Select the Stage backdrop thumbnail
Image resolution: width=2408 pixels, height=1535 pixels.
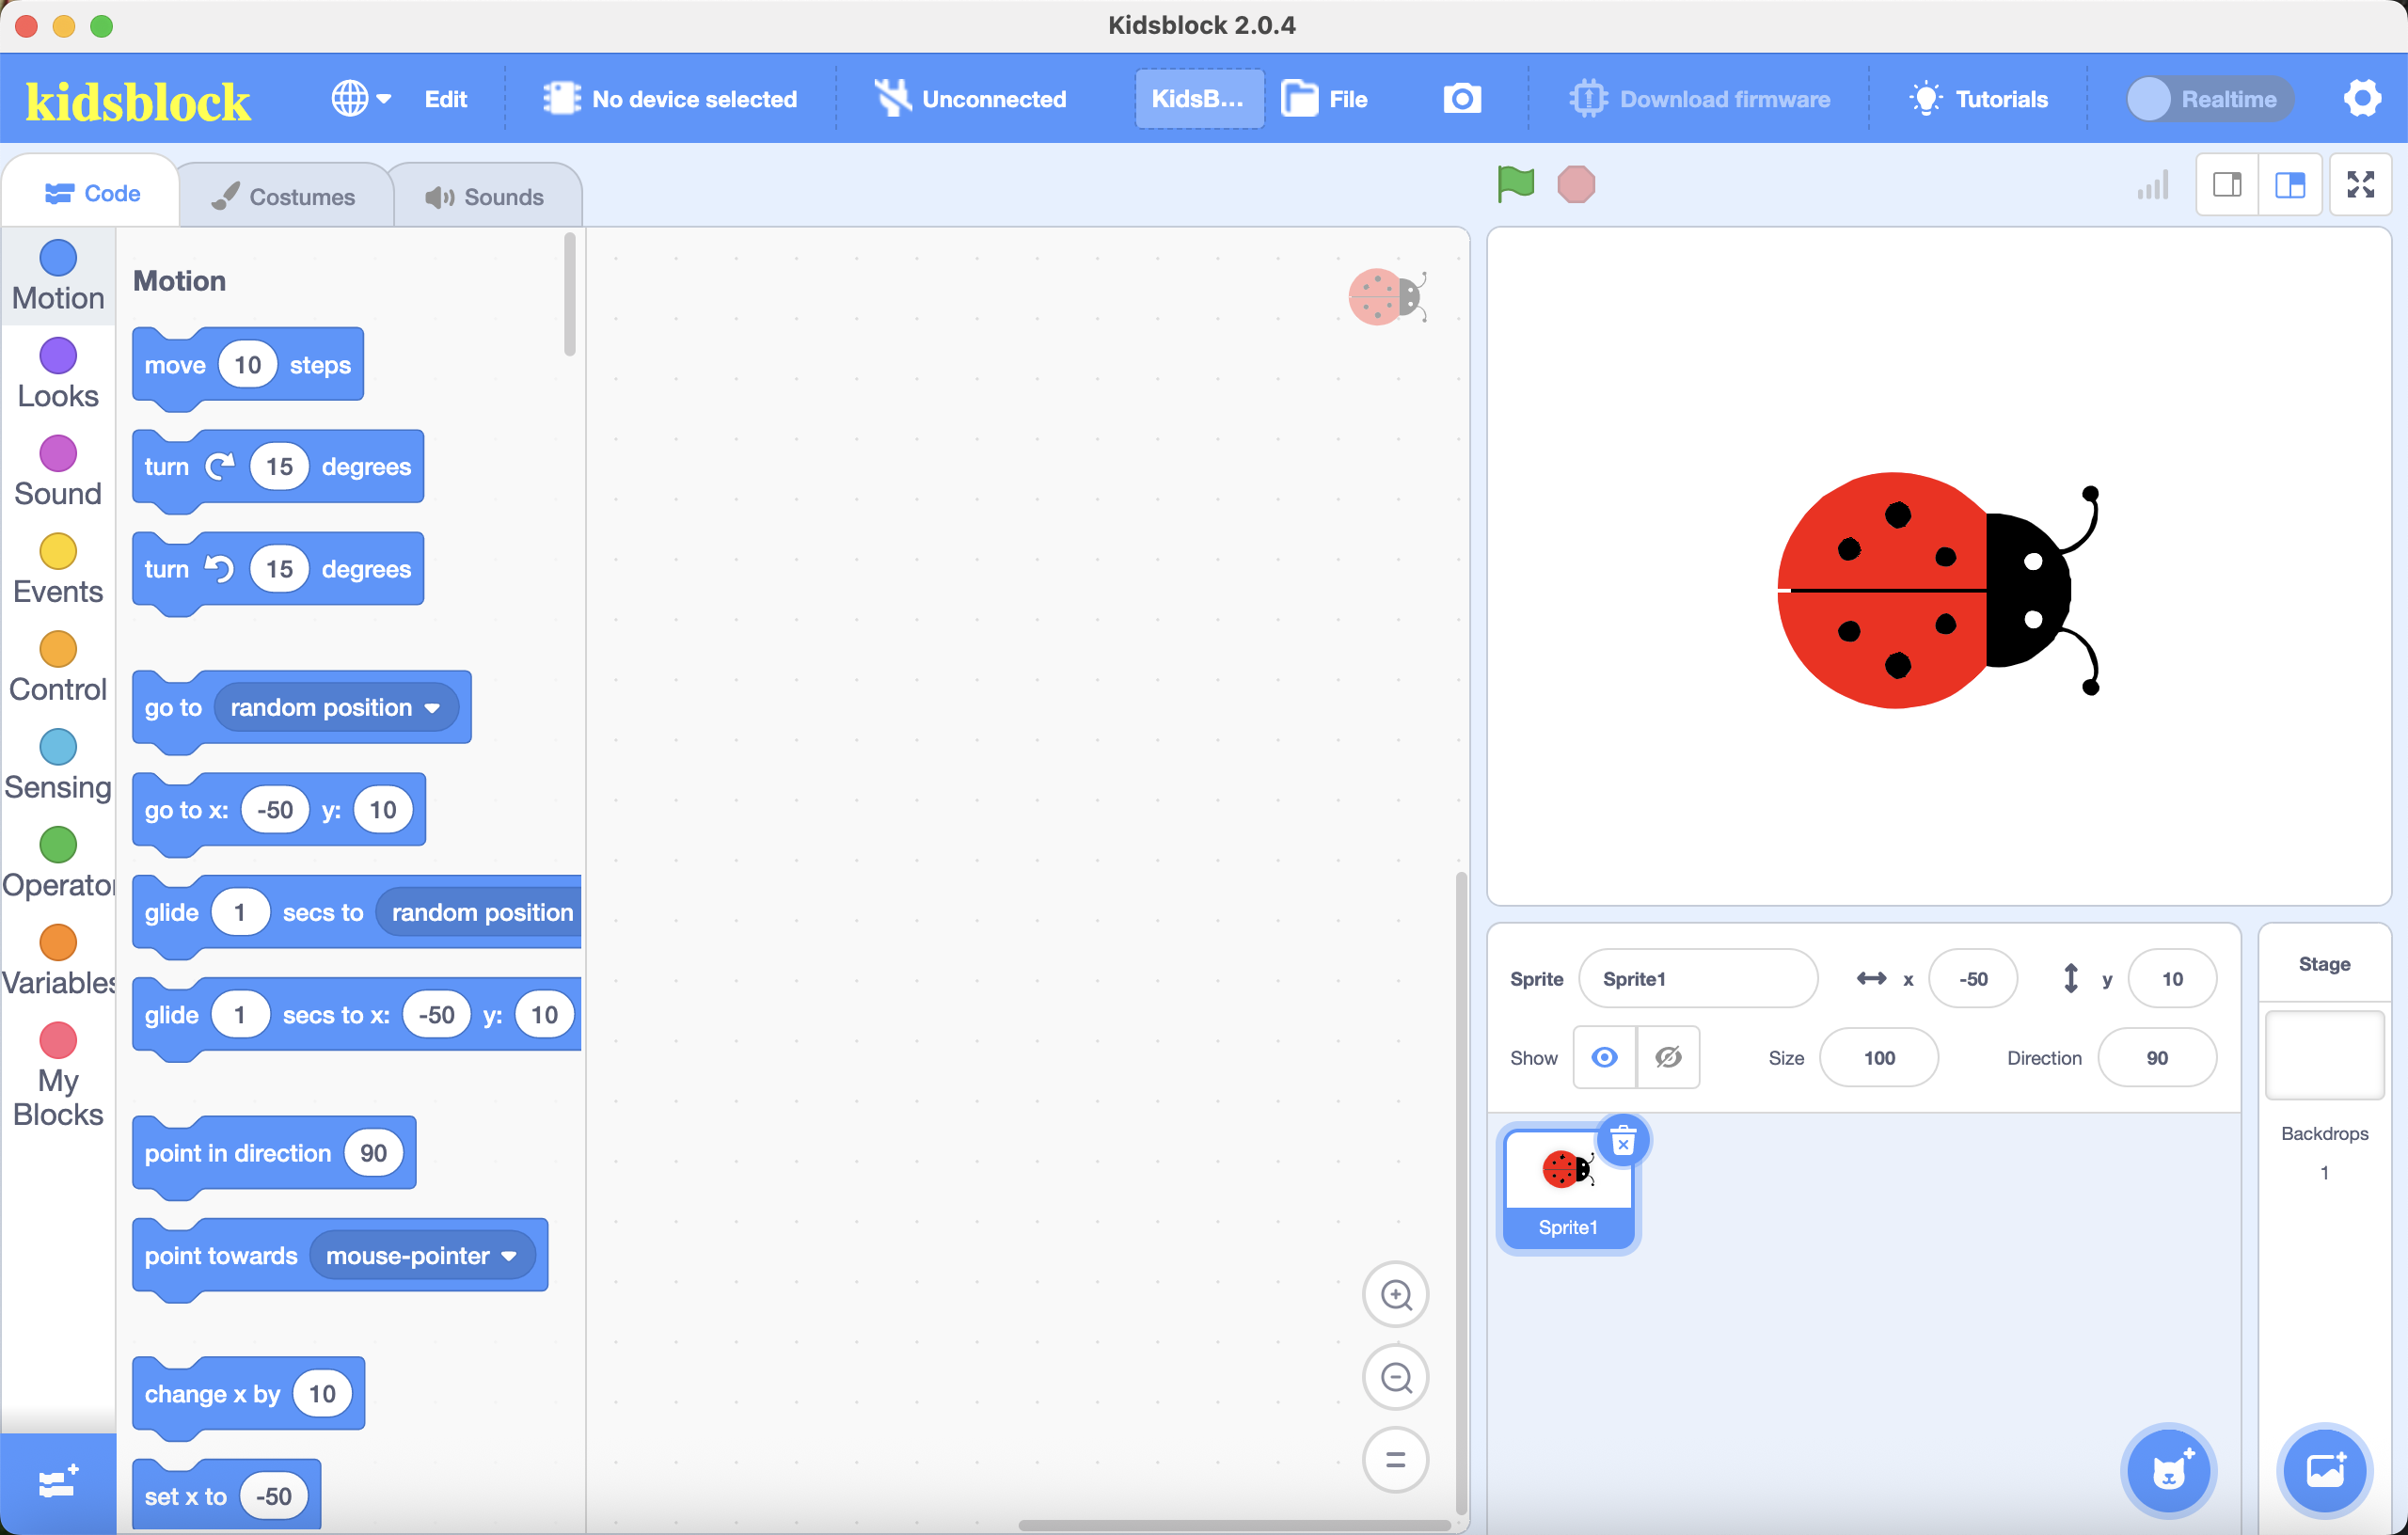[2324, 1056]
